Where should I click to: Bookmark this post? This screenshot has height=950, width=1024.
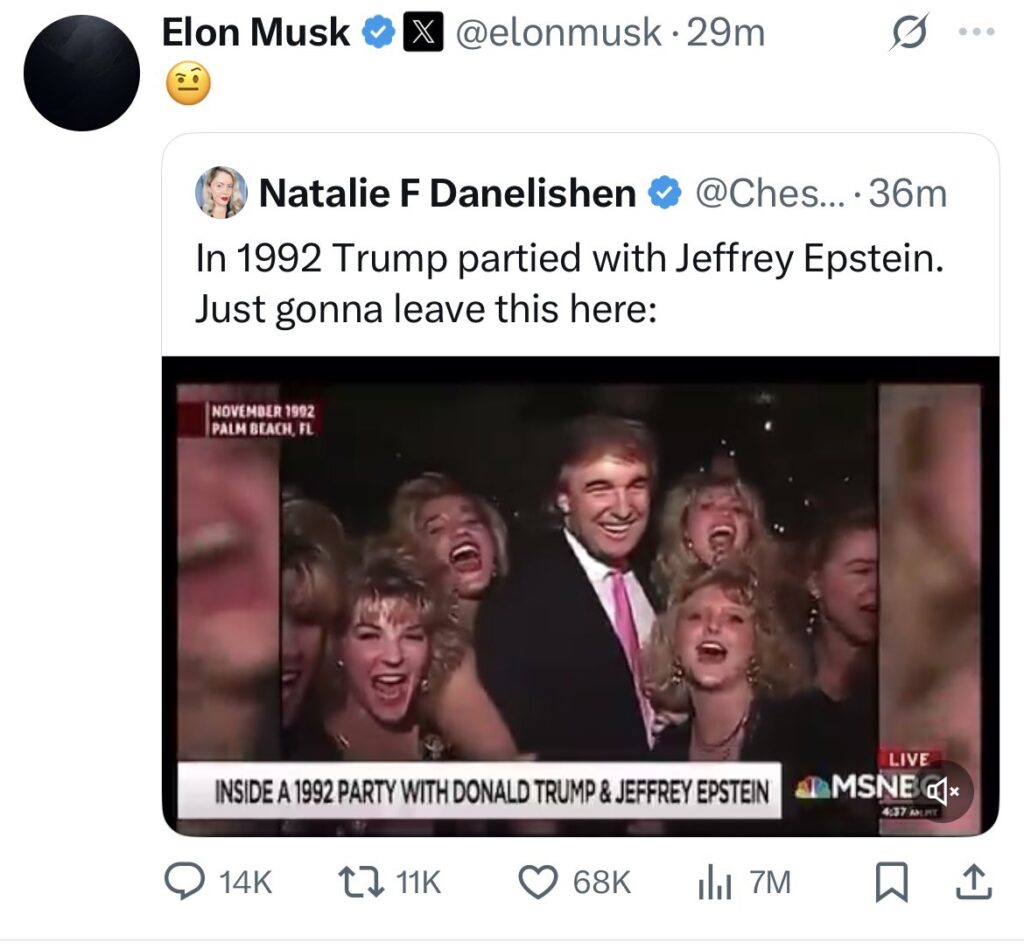[889, 881]
